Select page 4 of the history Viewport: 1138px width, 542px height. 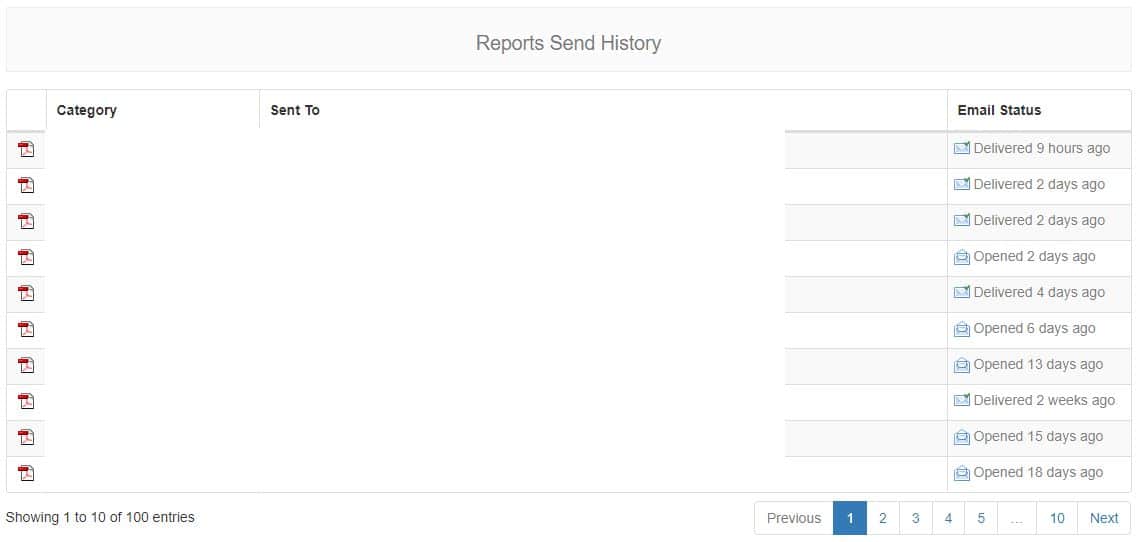pyautogui.click(x=948, y=518)
